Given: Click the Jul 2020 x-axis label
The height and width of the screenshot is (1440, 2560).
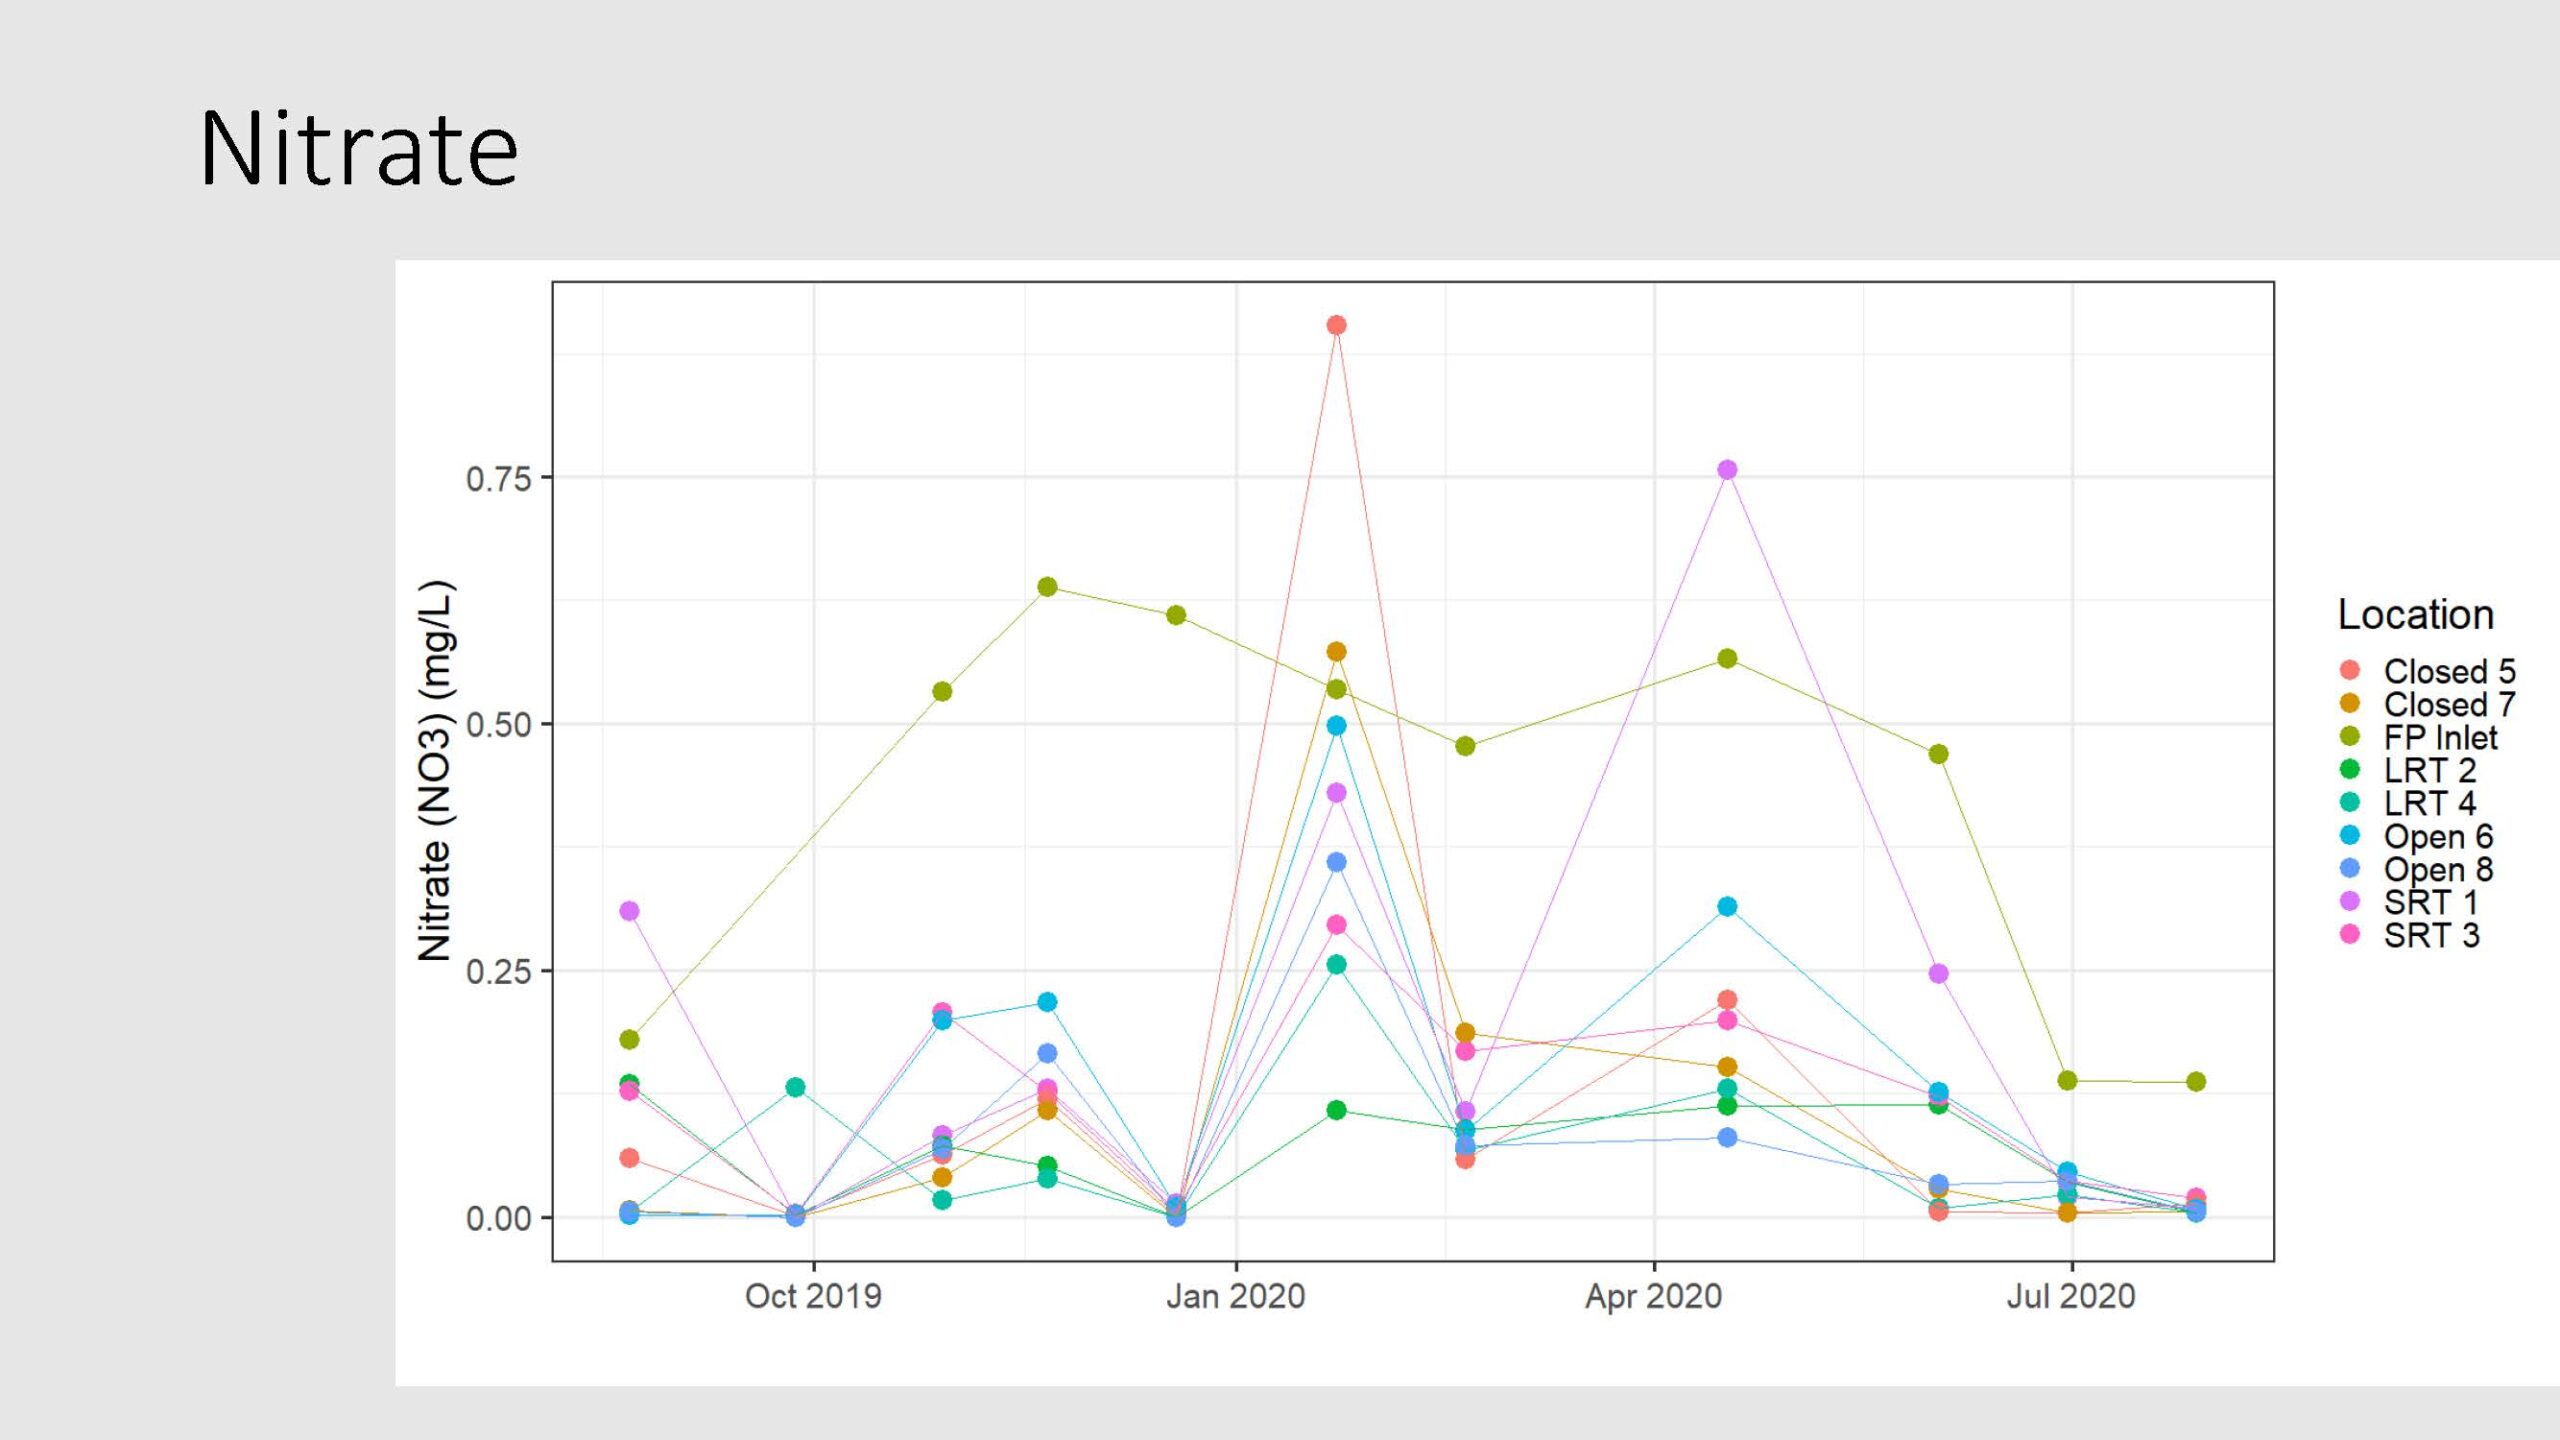Looking at the screenshot, I should click(2070, 1296).
